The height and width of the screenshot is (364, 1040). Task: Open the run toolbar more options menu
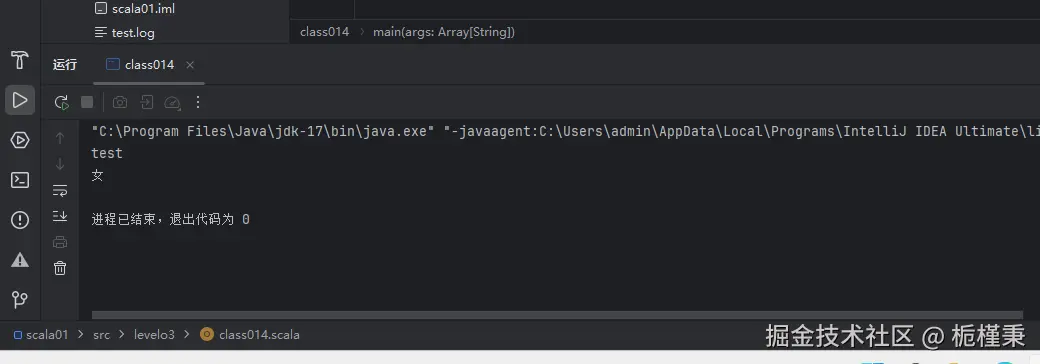click(x=198, y=102)
